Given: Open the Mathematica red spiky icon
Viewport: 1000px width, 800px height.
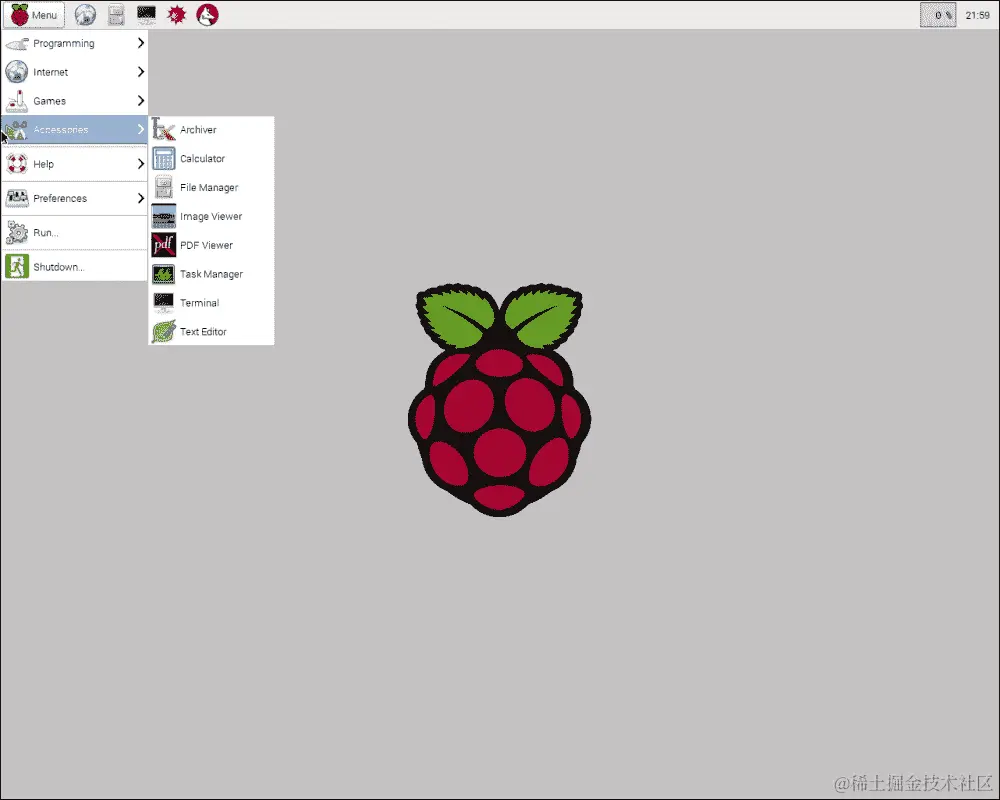Looking at the screenshot, I should [177, 15].
